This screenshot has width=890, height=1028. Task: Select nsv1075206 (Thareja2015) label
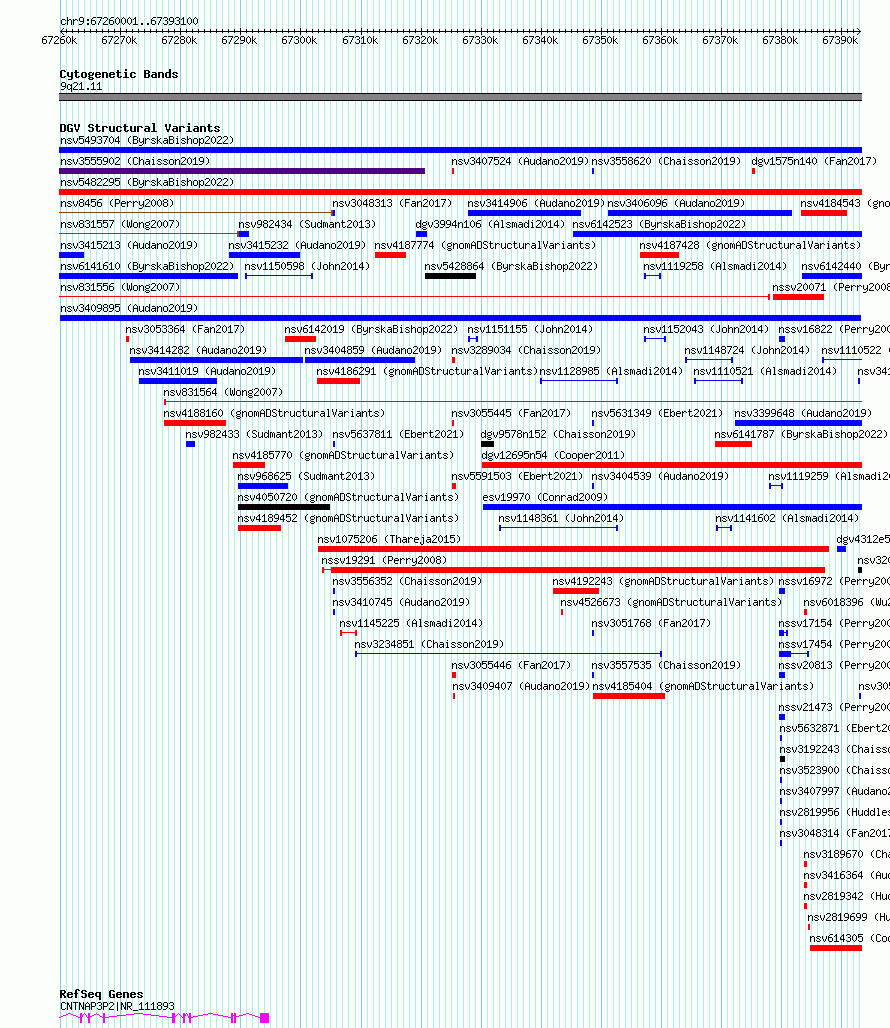coord(389,539)
